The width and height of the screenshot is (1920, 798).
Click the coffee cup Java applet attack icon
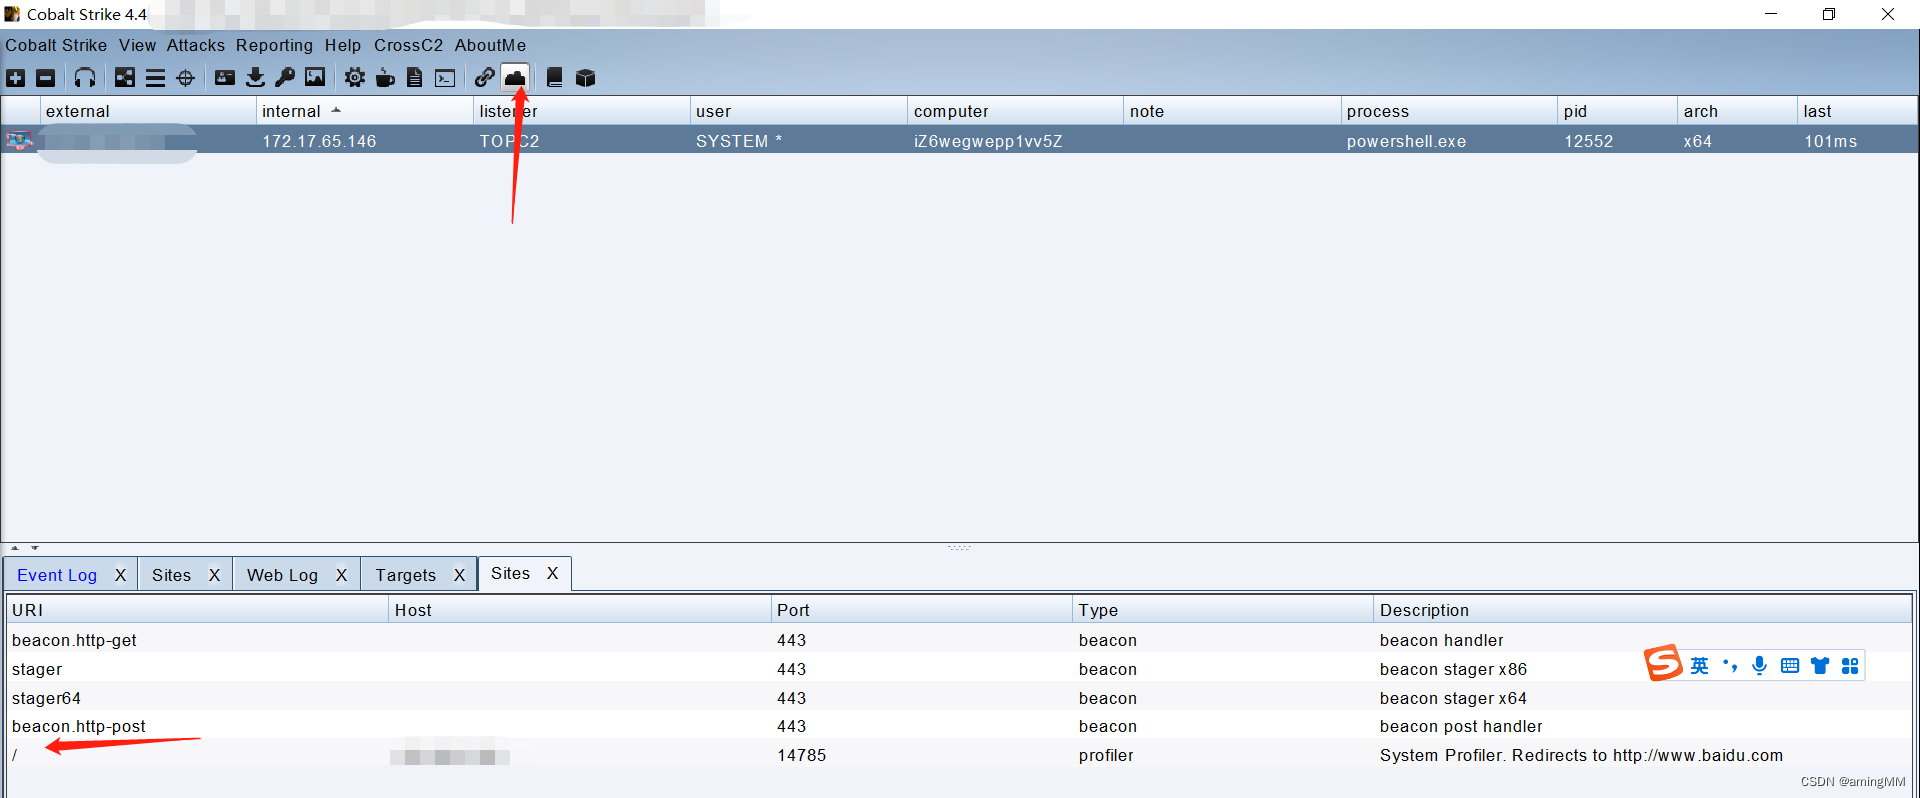[385, 78]
